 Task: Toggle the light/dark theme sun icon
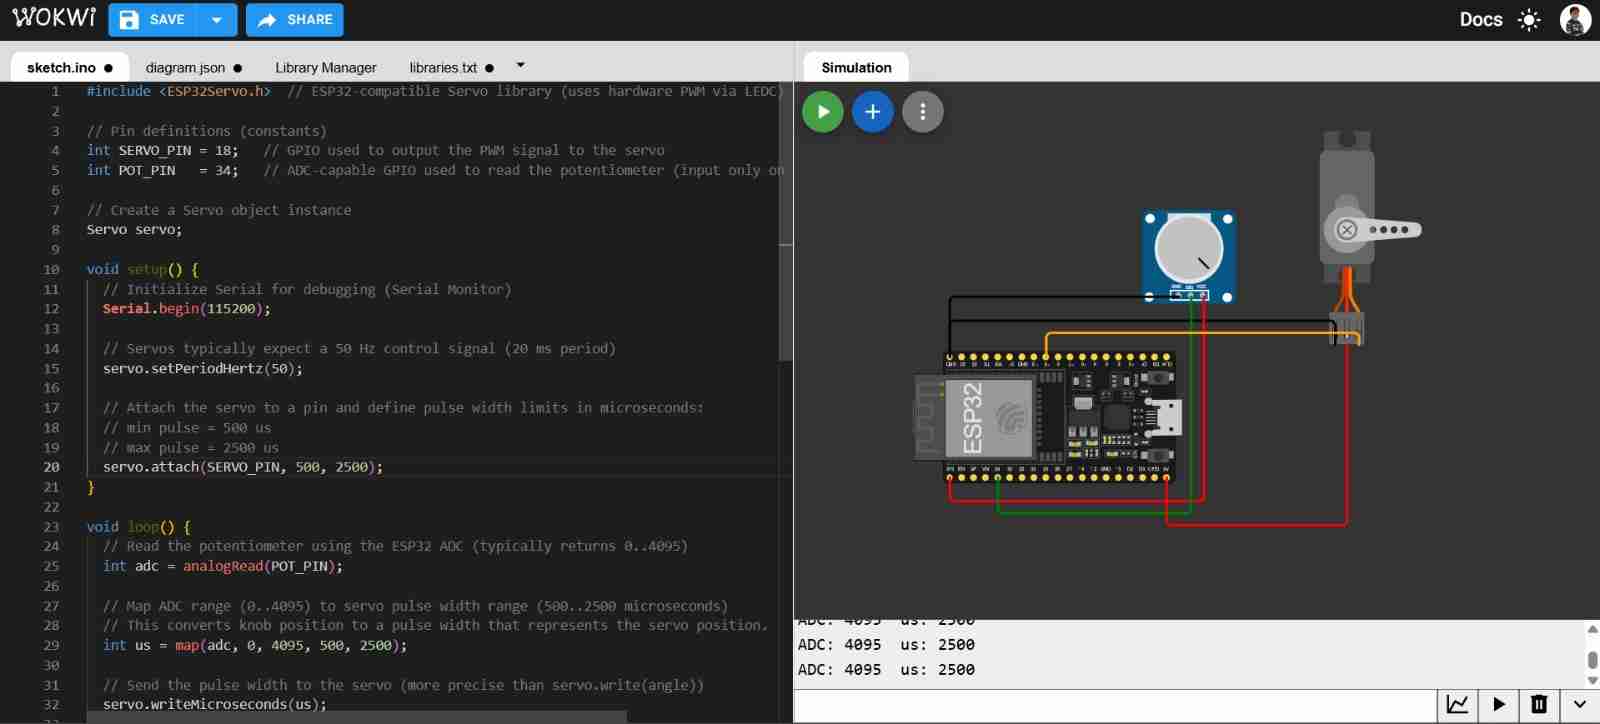(x=1529, y=20)
